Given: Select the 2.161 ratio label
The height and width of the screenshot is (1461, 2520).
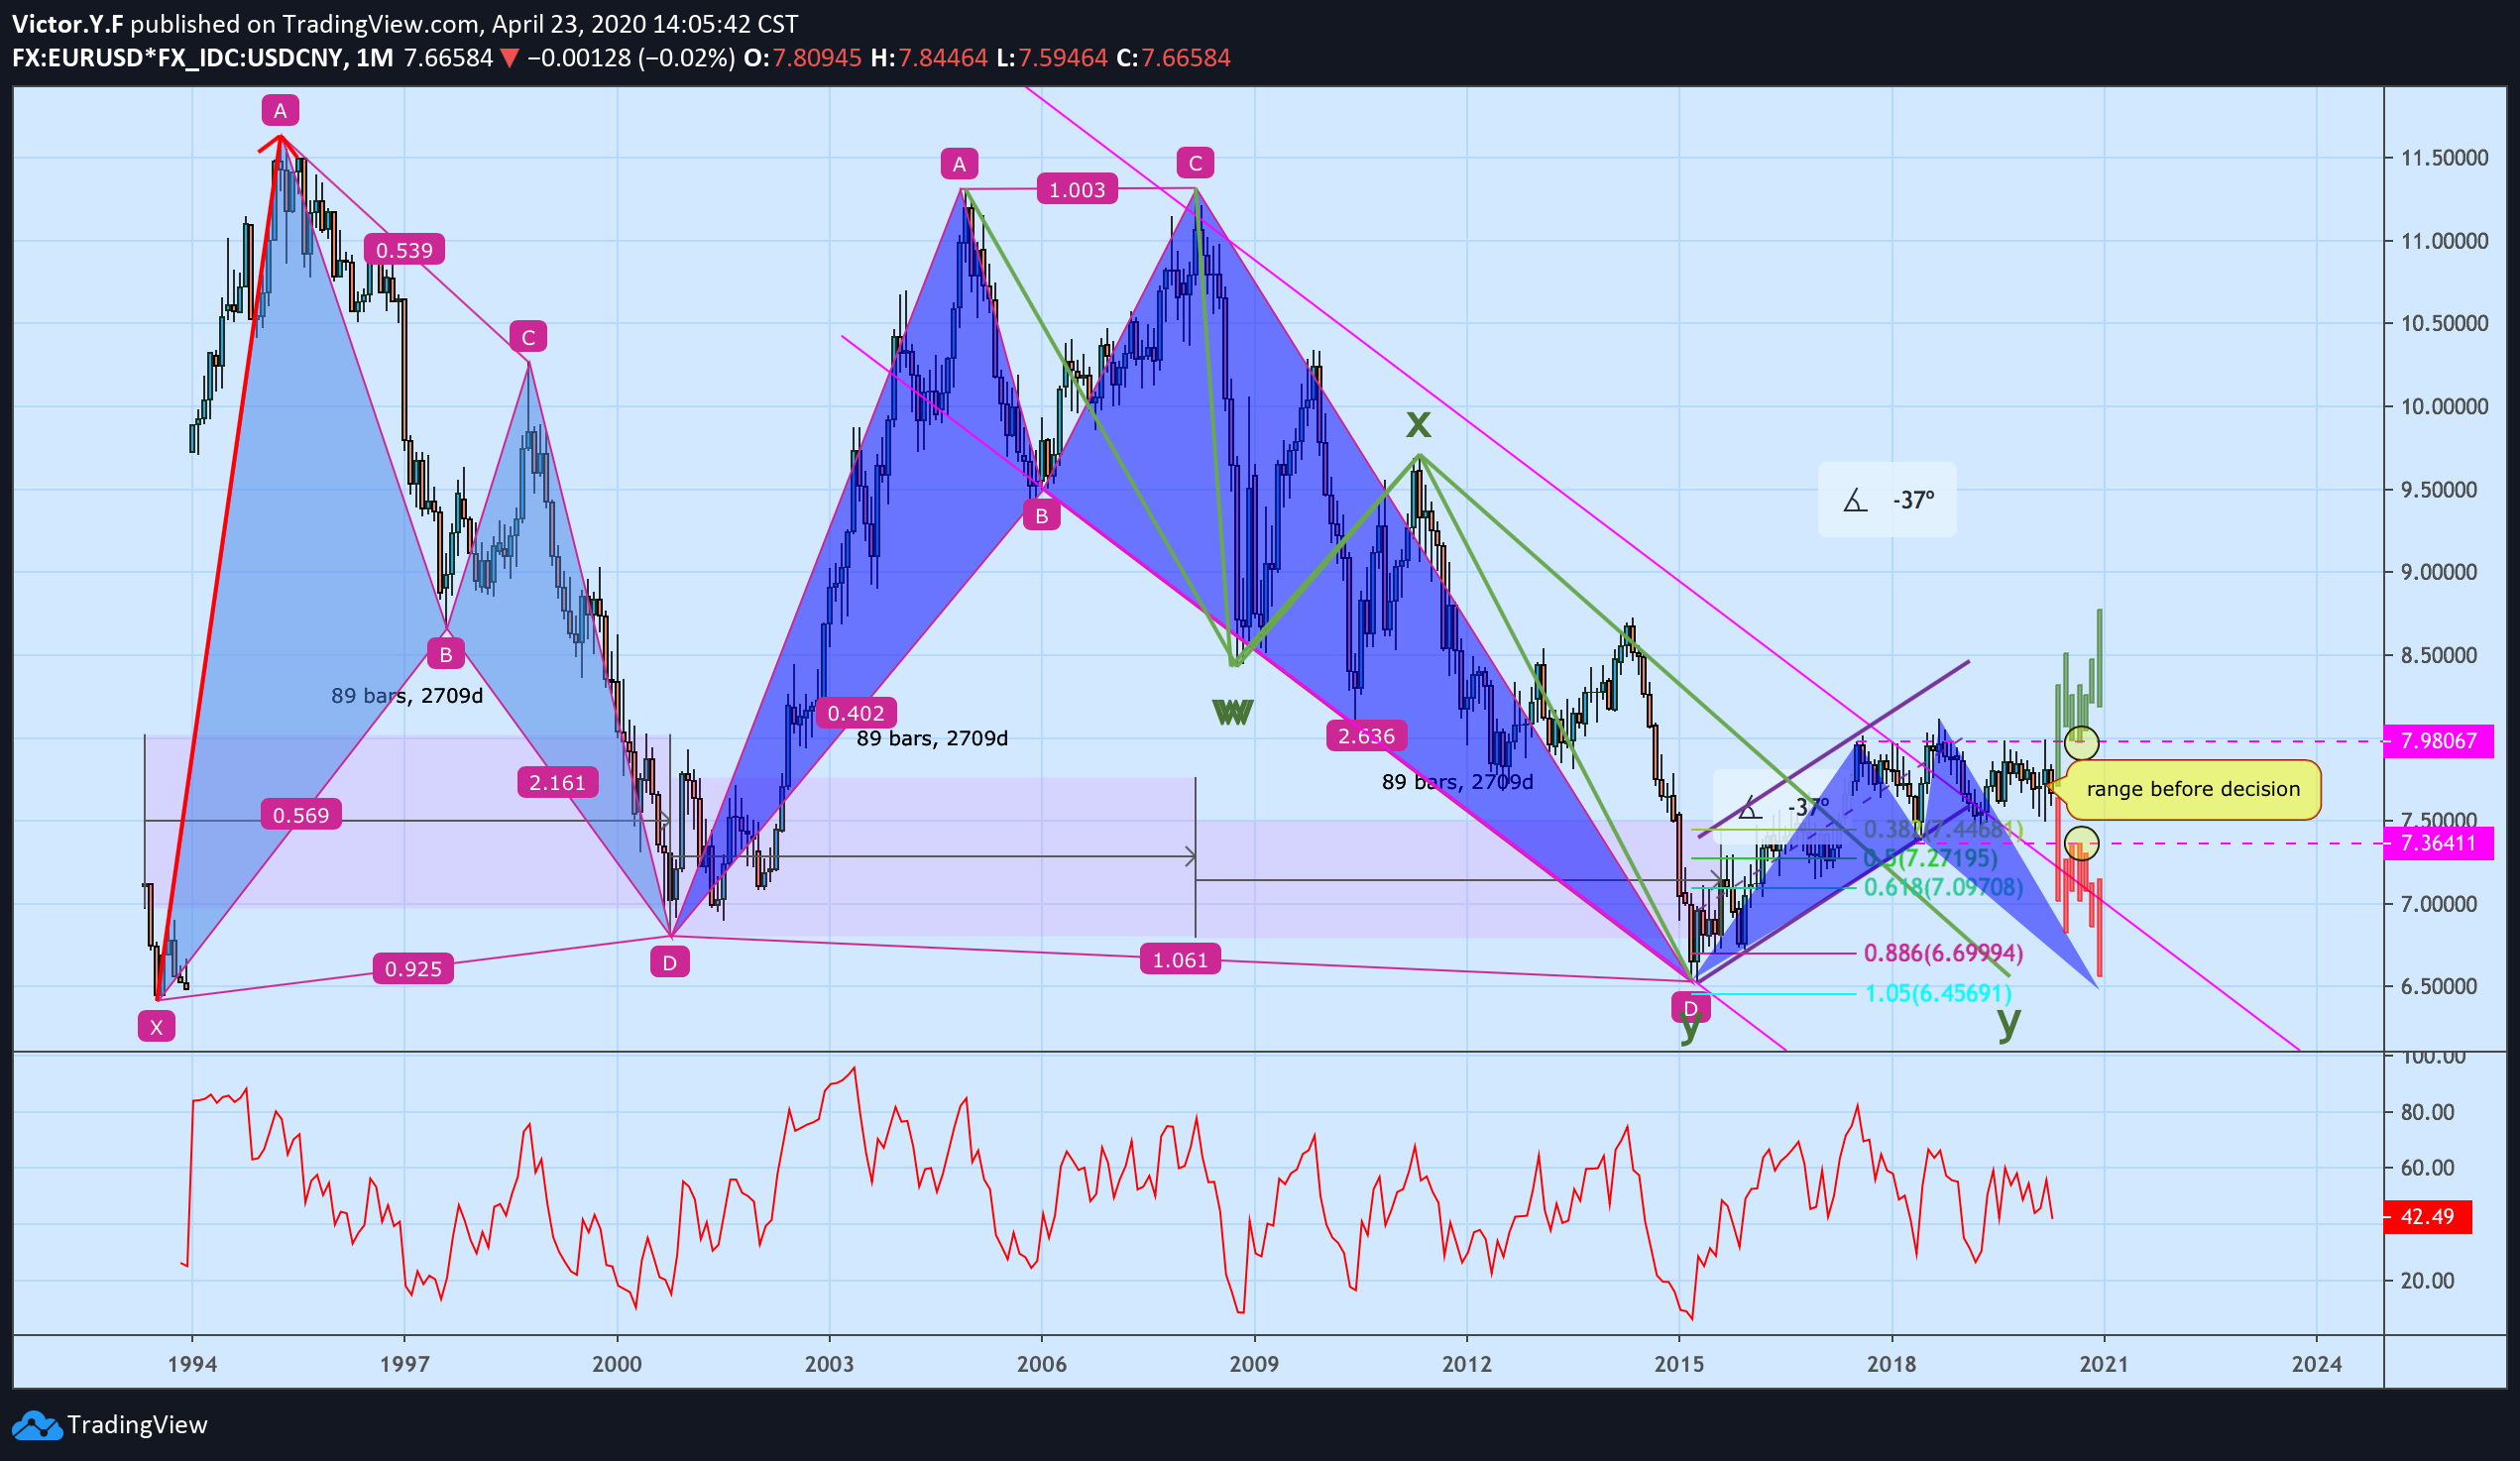Looking at the screenshot, I should tap(558, 782).
